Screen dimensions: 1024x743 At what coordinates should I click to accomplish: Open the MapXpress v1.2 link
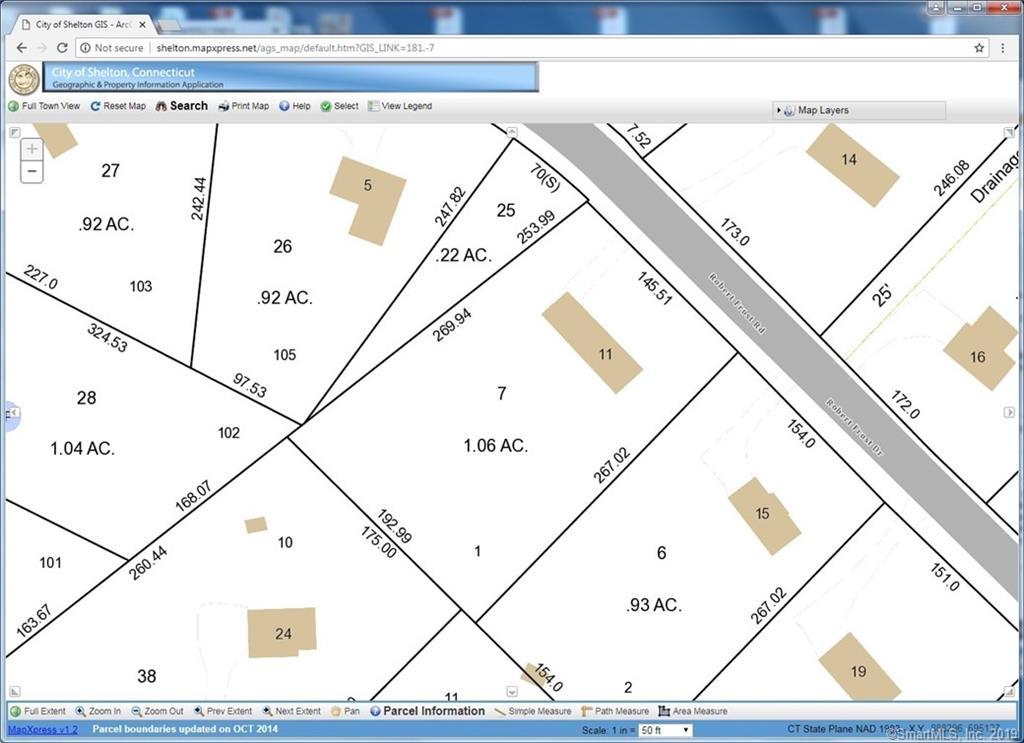click(x=42, y=729)
